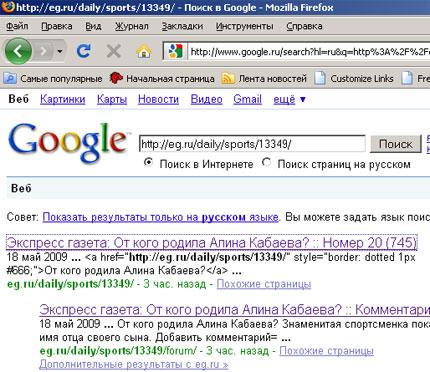Expand the ещё more services dropdown

289,99
